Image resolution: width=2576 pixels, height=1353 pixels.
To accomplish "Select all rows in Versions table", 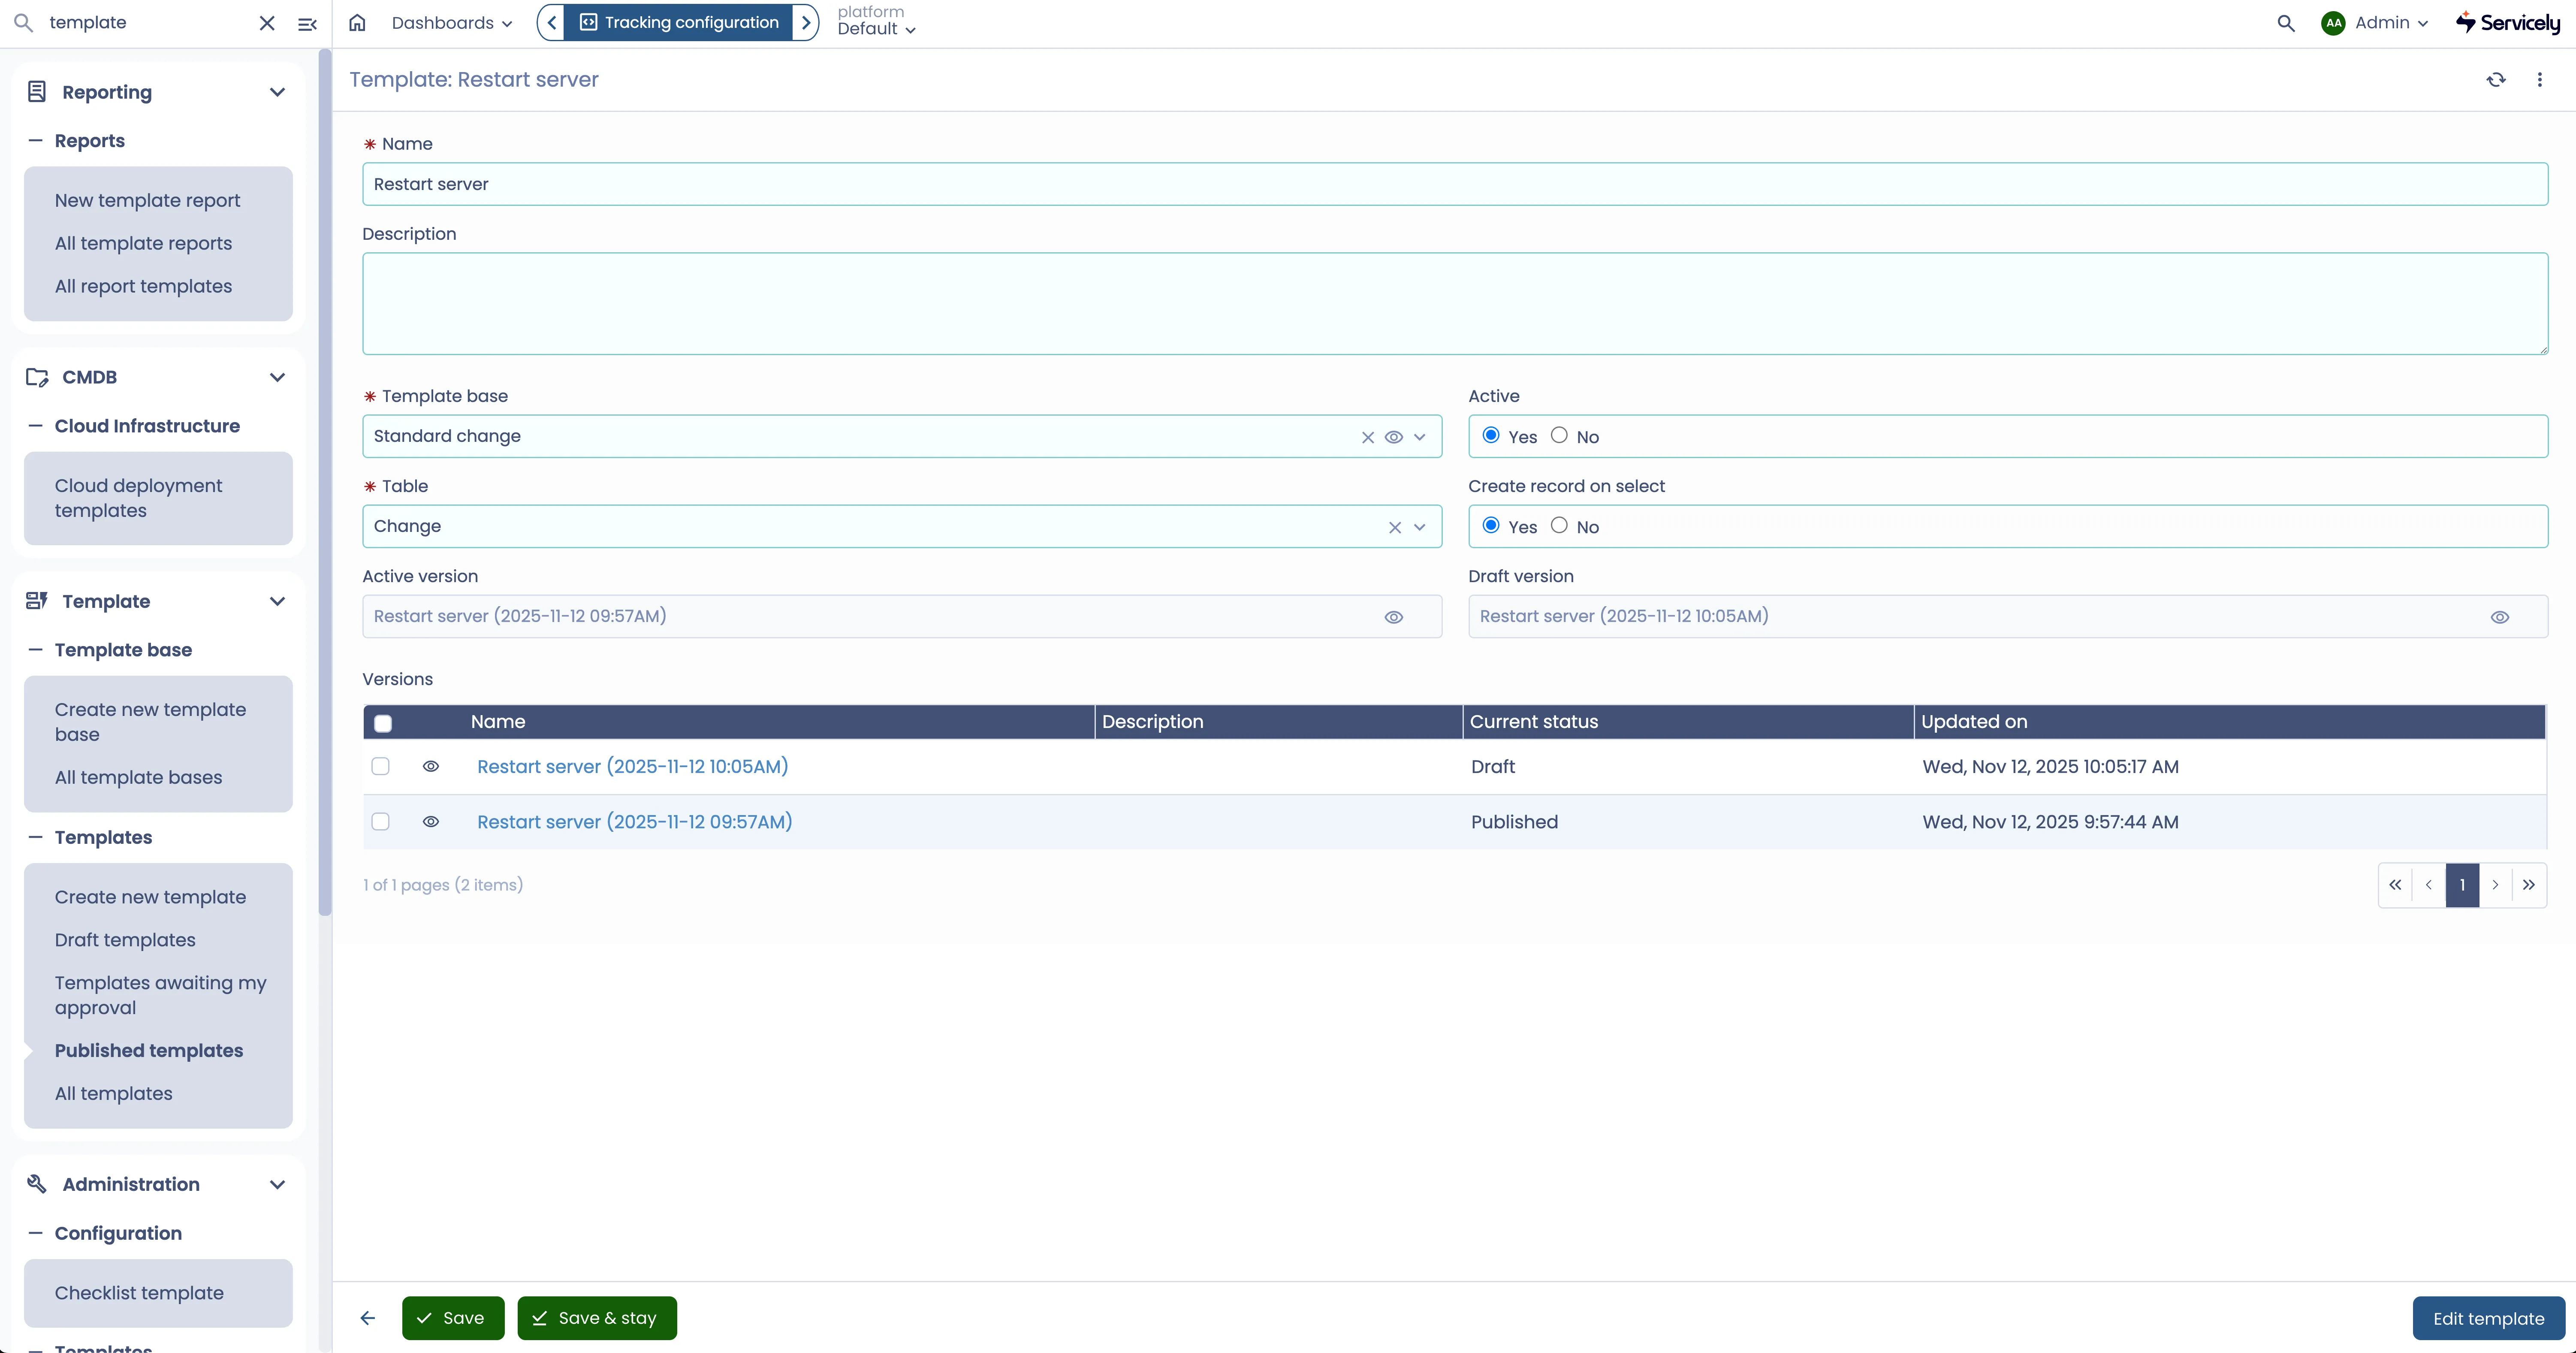I will tap(383, 723).
